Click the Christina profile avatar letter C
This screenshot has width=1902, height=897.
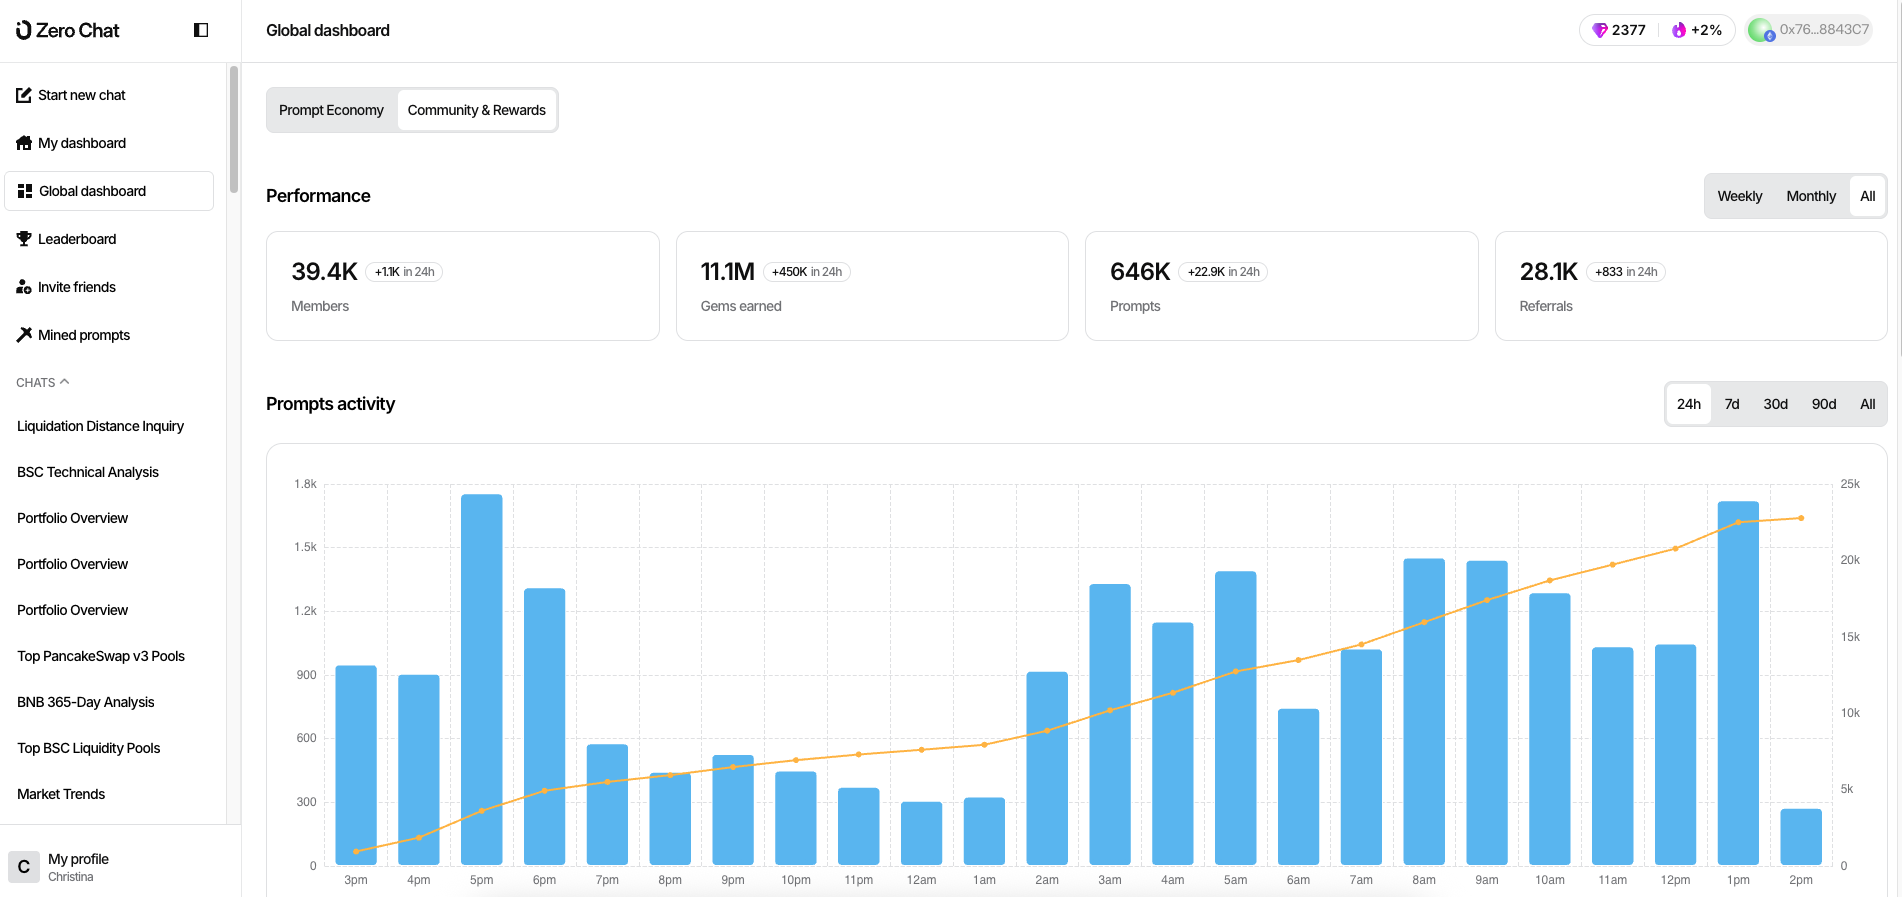click(x=24, y=867)
